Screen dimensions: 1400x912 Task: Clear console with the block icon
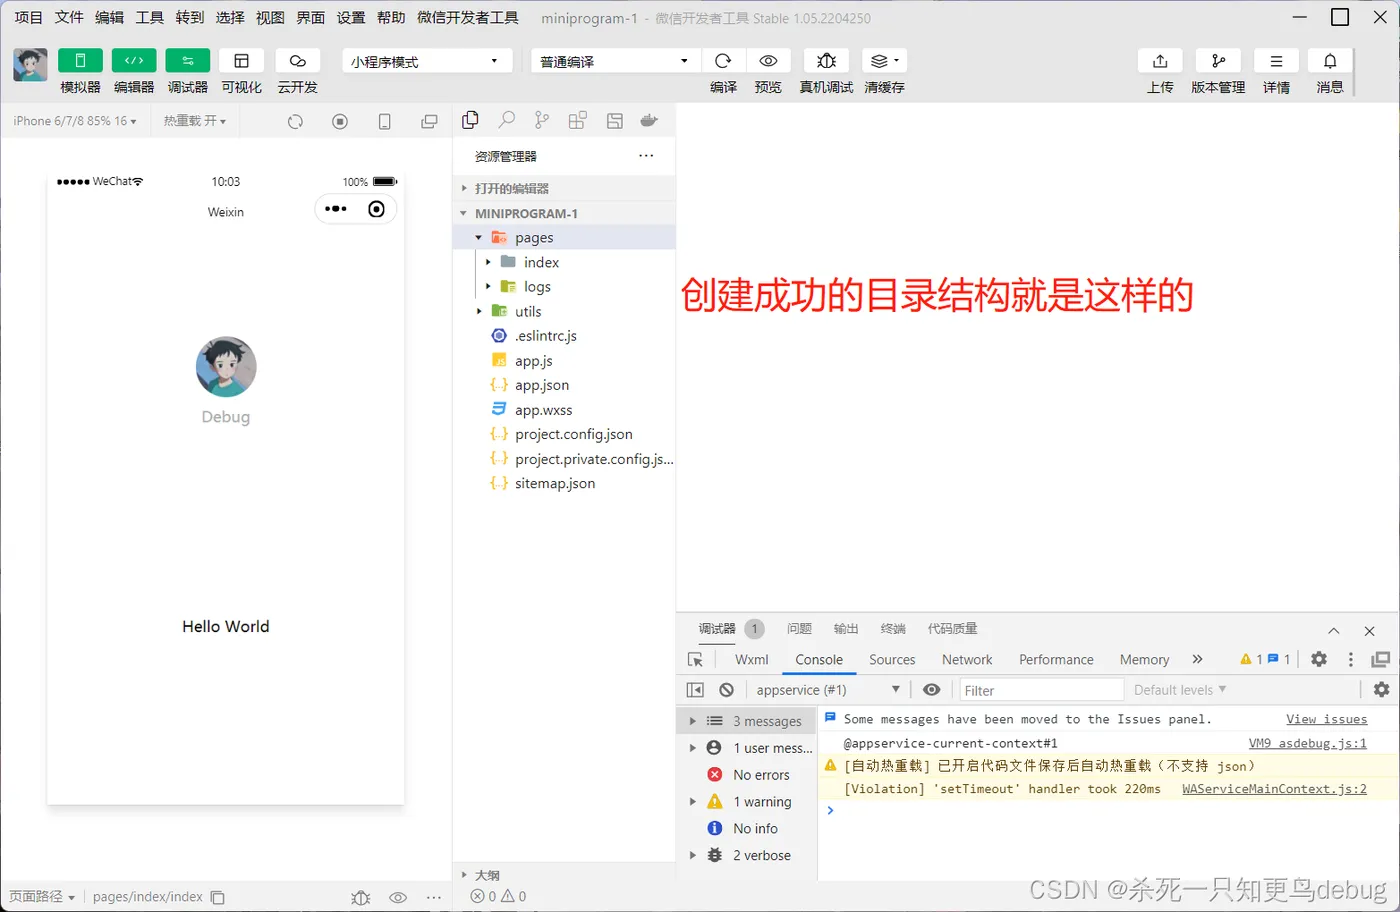click(x=727, y=690)
